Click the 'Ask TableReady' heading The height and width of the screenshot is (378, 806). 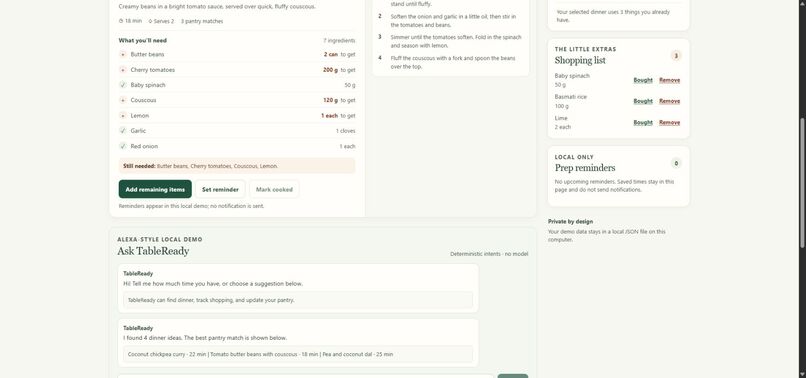click(153, 251)
